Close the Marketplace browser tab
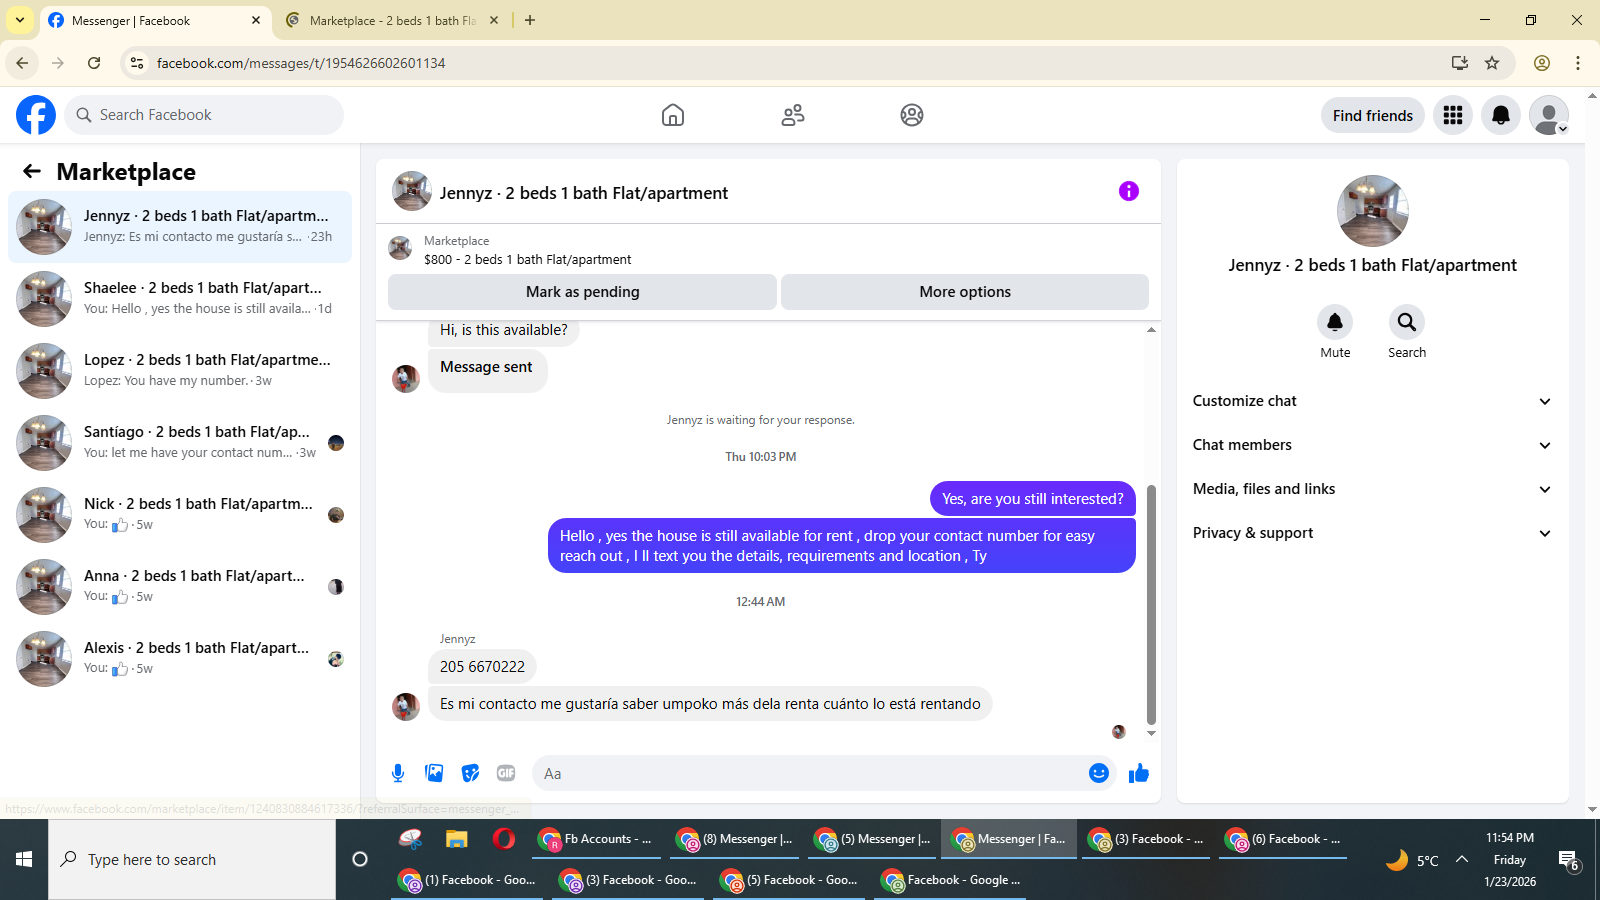This screenshot has height=900, width=1600. 494,20
